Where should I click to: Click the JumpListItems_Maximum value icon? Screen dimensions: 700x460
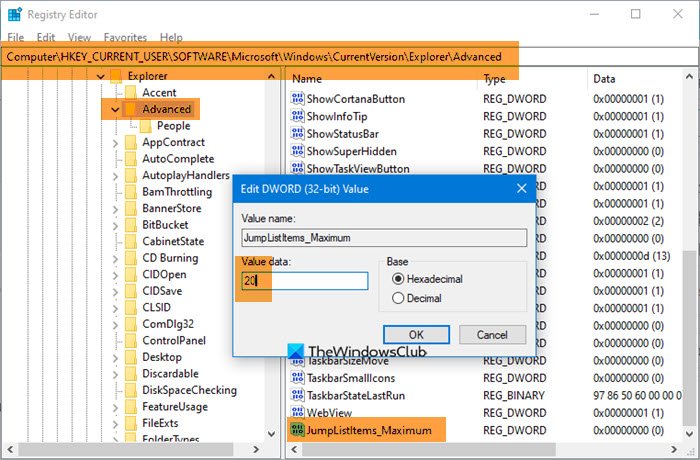(297, 430)
